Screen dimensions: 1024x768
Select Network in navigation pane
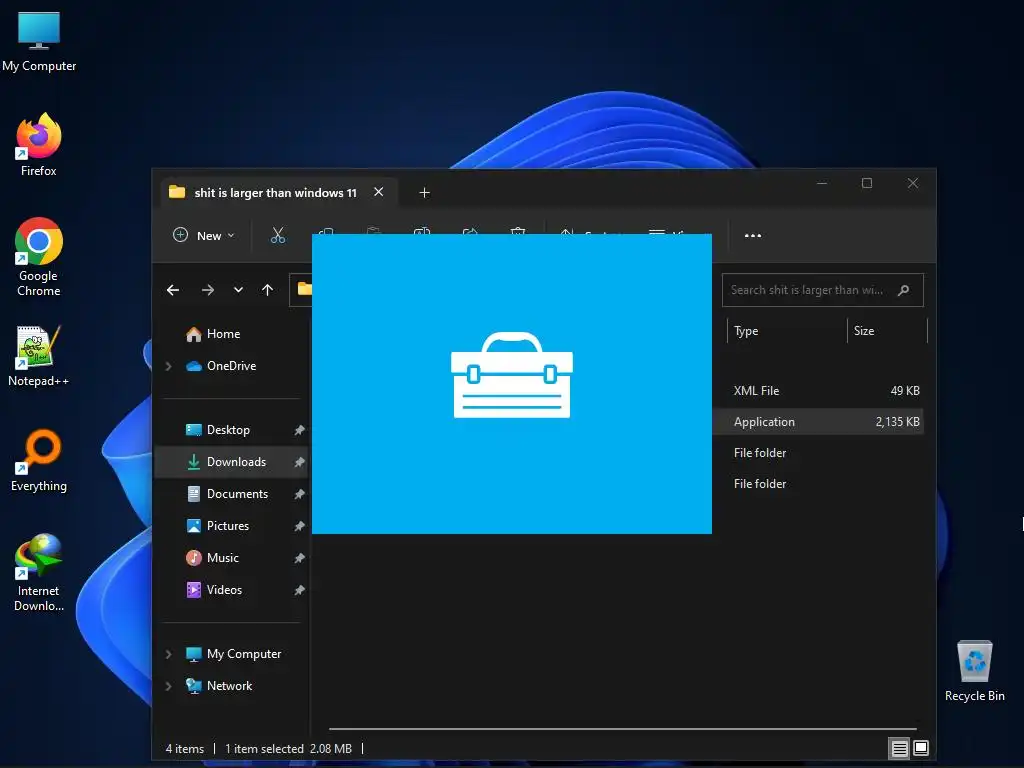coord(219,686)
